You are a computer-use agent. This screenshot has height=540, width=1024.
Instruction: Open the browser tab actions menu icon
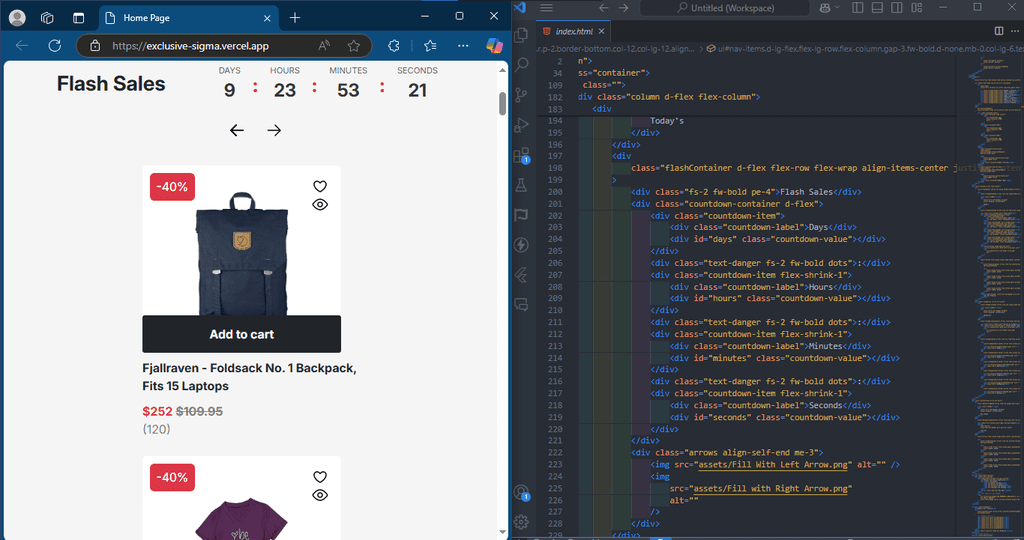click(78, 18)
